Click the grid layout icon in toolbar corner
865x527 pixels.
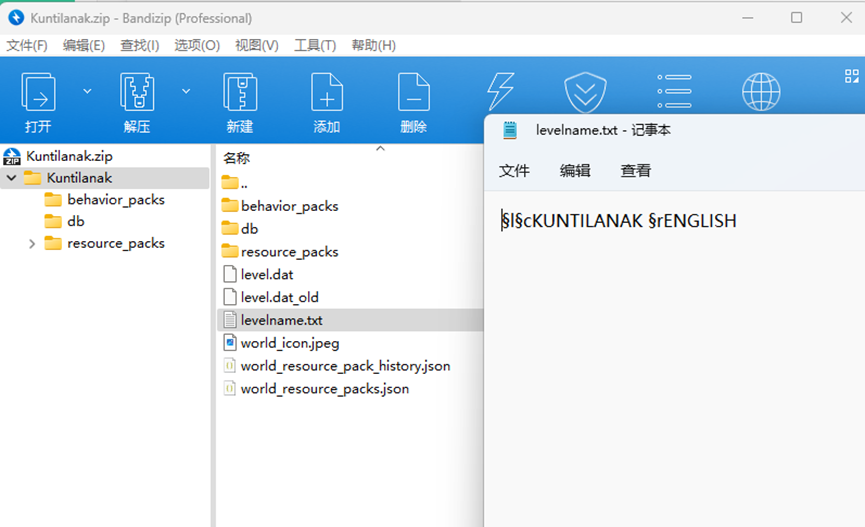[852, 76]
